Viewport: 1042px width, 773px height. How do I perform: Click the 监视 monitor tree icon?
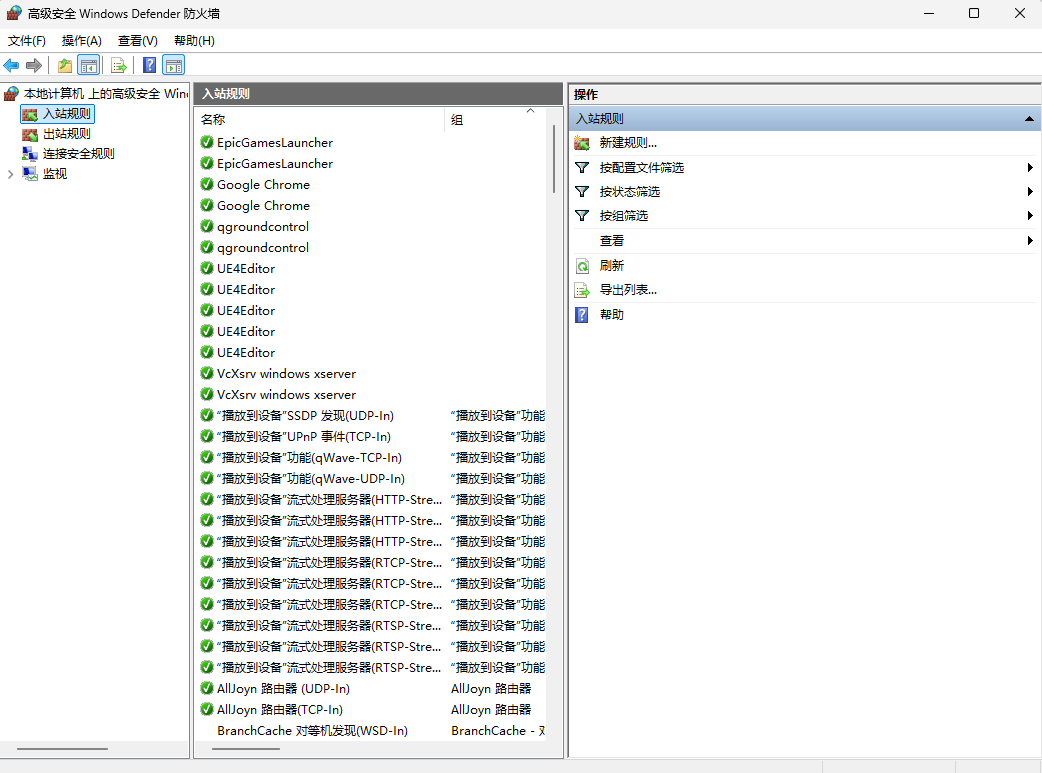(30, 174)
